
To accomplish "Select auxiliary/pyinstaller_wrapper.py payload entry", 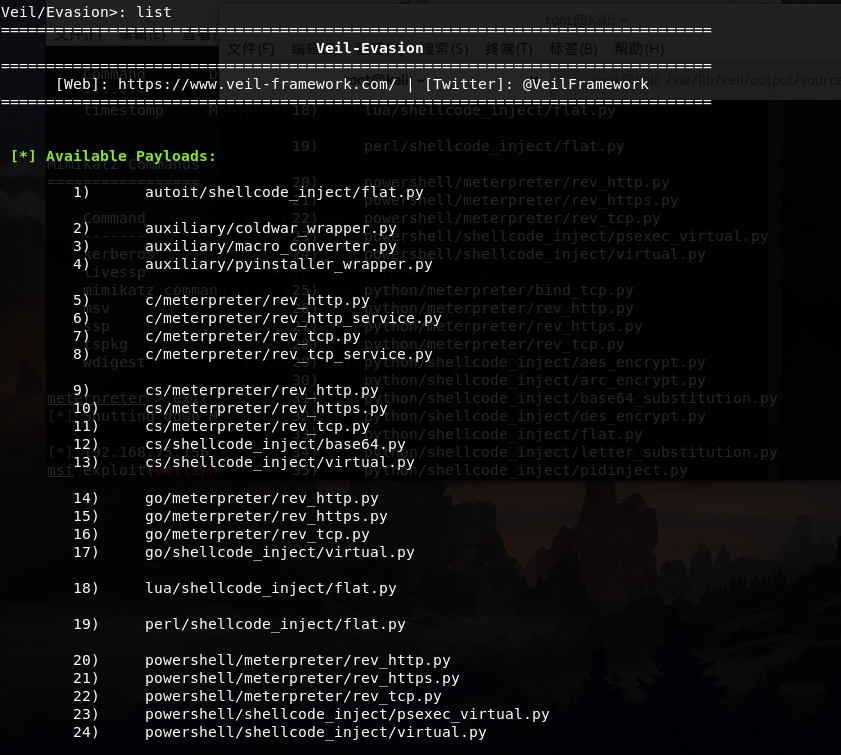I will pos(288,264).
